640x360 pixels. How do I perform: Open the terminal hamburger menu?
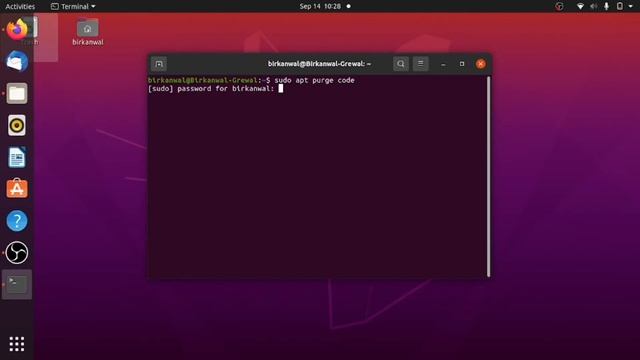pos(420,64)
